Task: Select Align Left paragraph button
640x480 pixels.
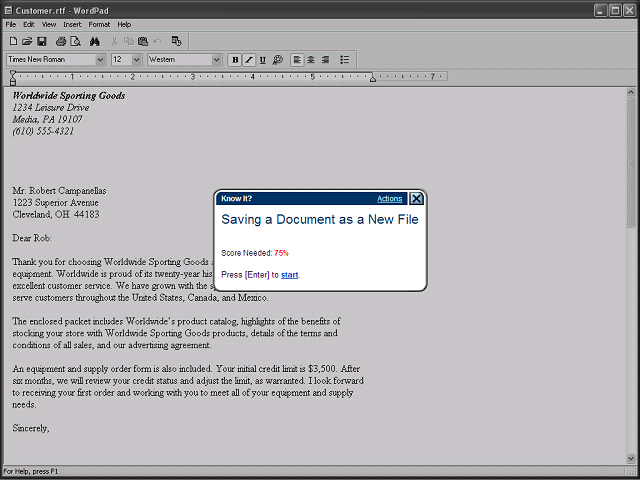Action: tap(297, 60)
